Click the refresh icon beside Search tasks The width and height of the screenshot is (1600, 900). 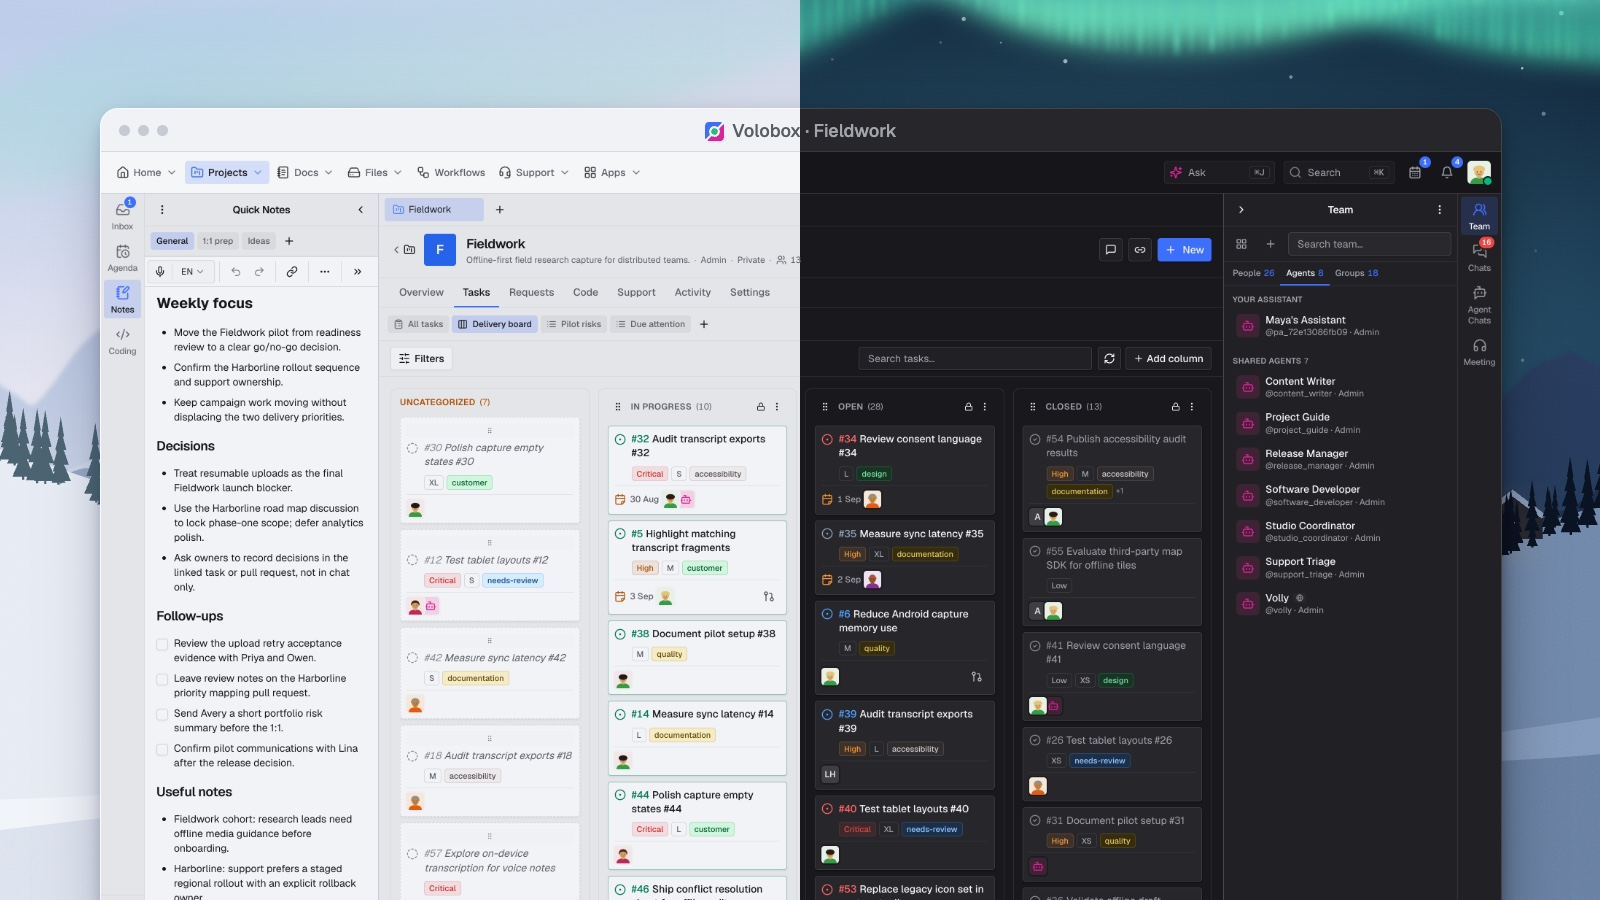(1109, 358)
